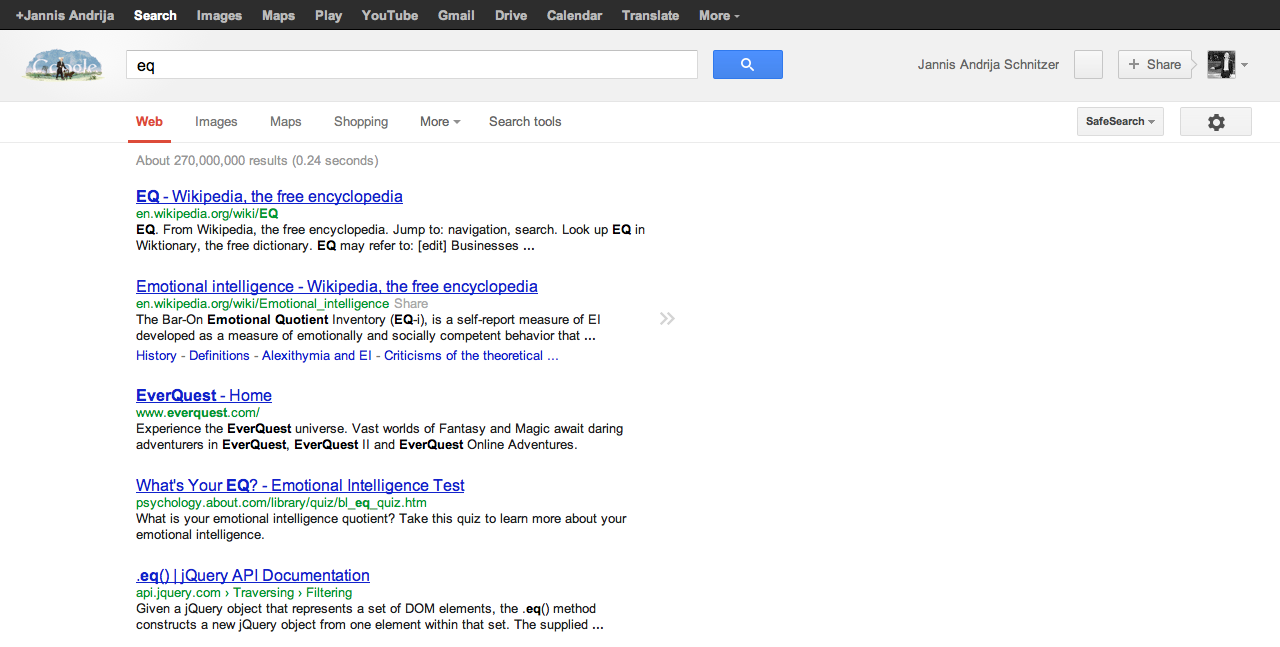The image size is (1280, 647).
Task: Expand the account menu arrow beside avatar
Action: [1244, 65]
